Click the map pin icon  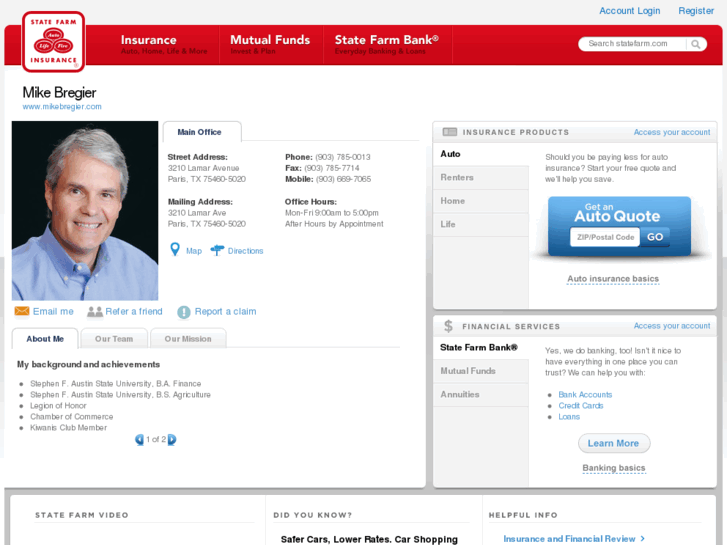[x=175, y=250]
